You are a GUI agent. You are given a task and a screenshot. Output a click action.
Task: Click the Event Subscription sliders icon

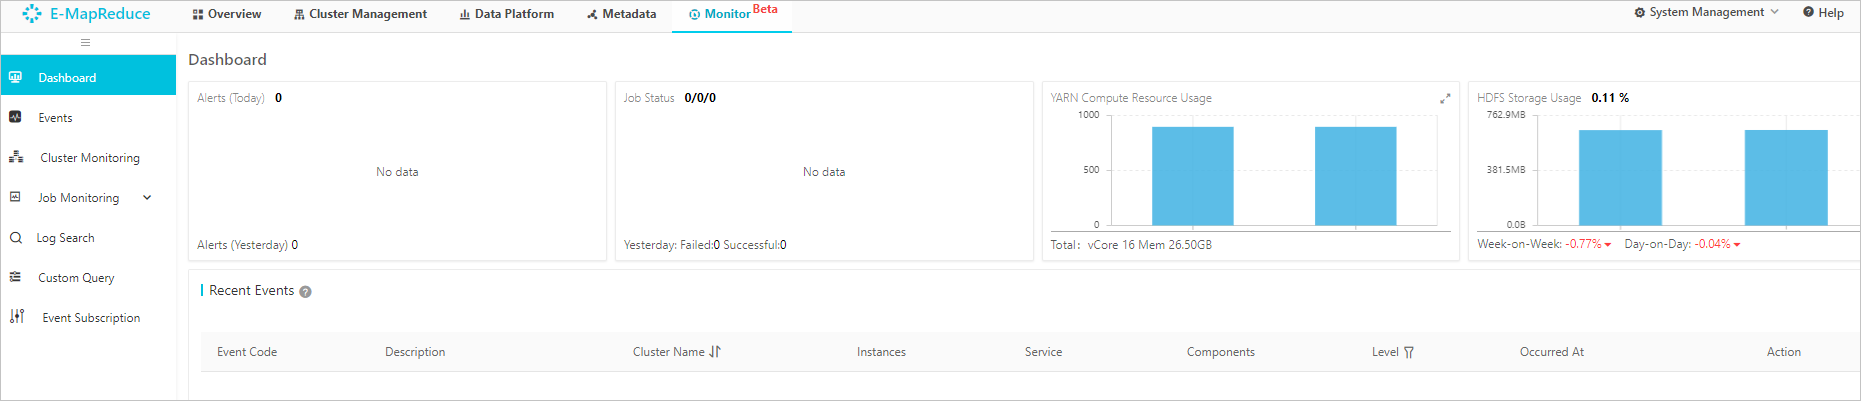[17, 316]
